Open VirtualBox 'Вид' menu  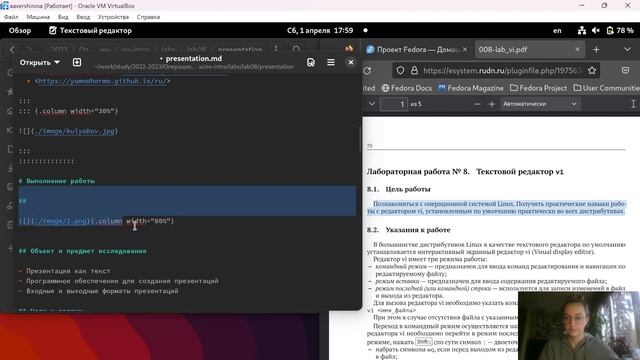[63, 17]
